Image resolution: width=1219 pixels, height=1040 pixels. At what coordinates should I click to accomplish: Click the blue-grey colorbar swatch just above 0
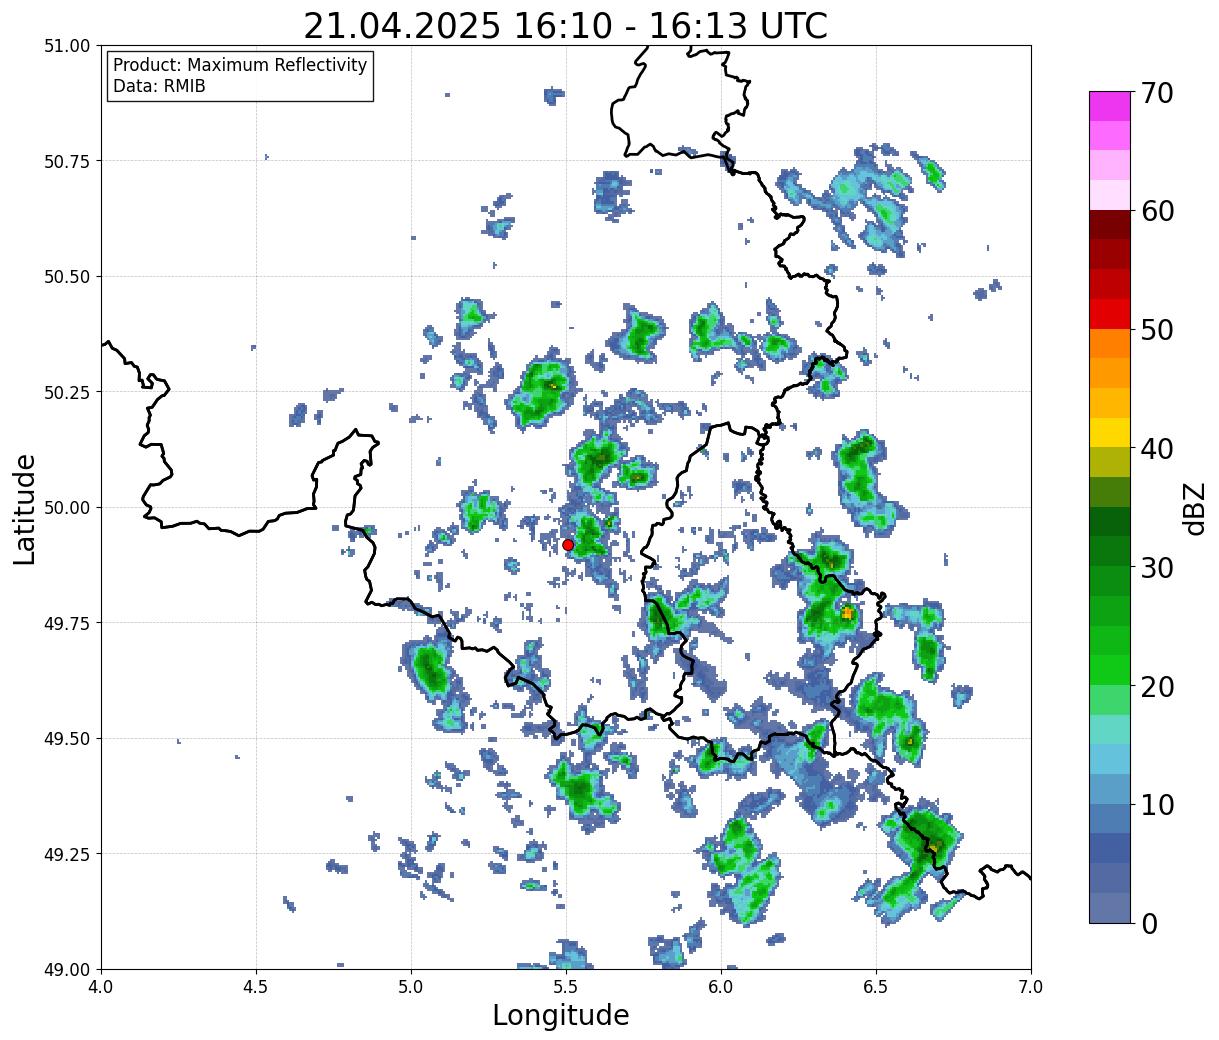[x=1110, y=907]
